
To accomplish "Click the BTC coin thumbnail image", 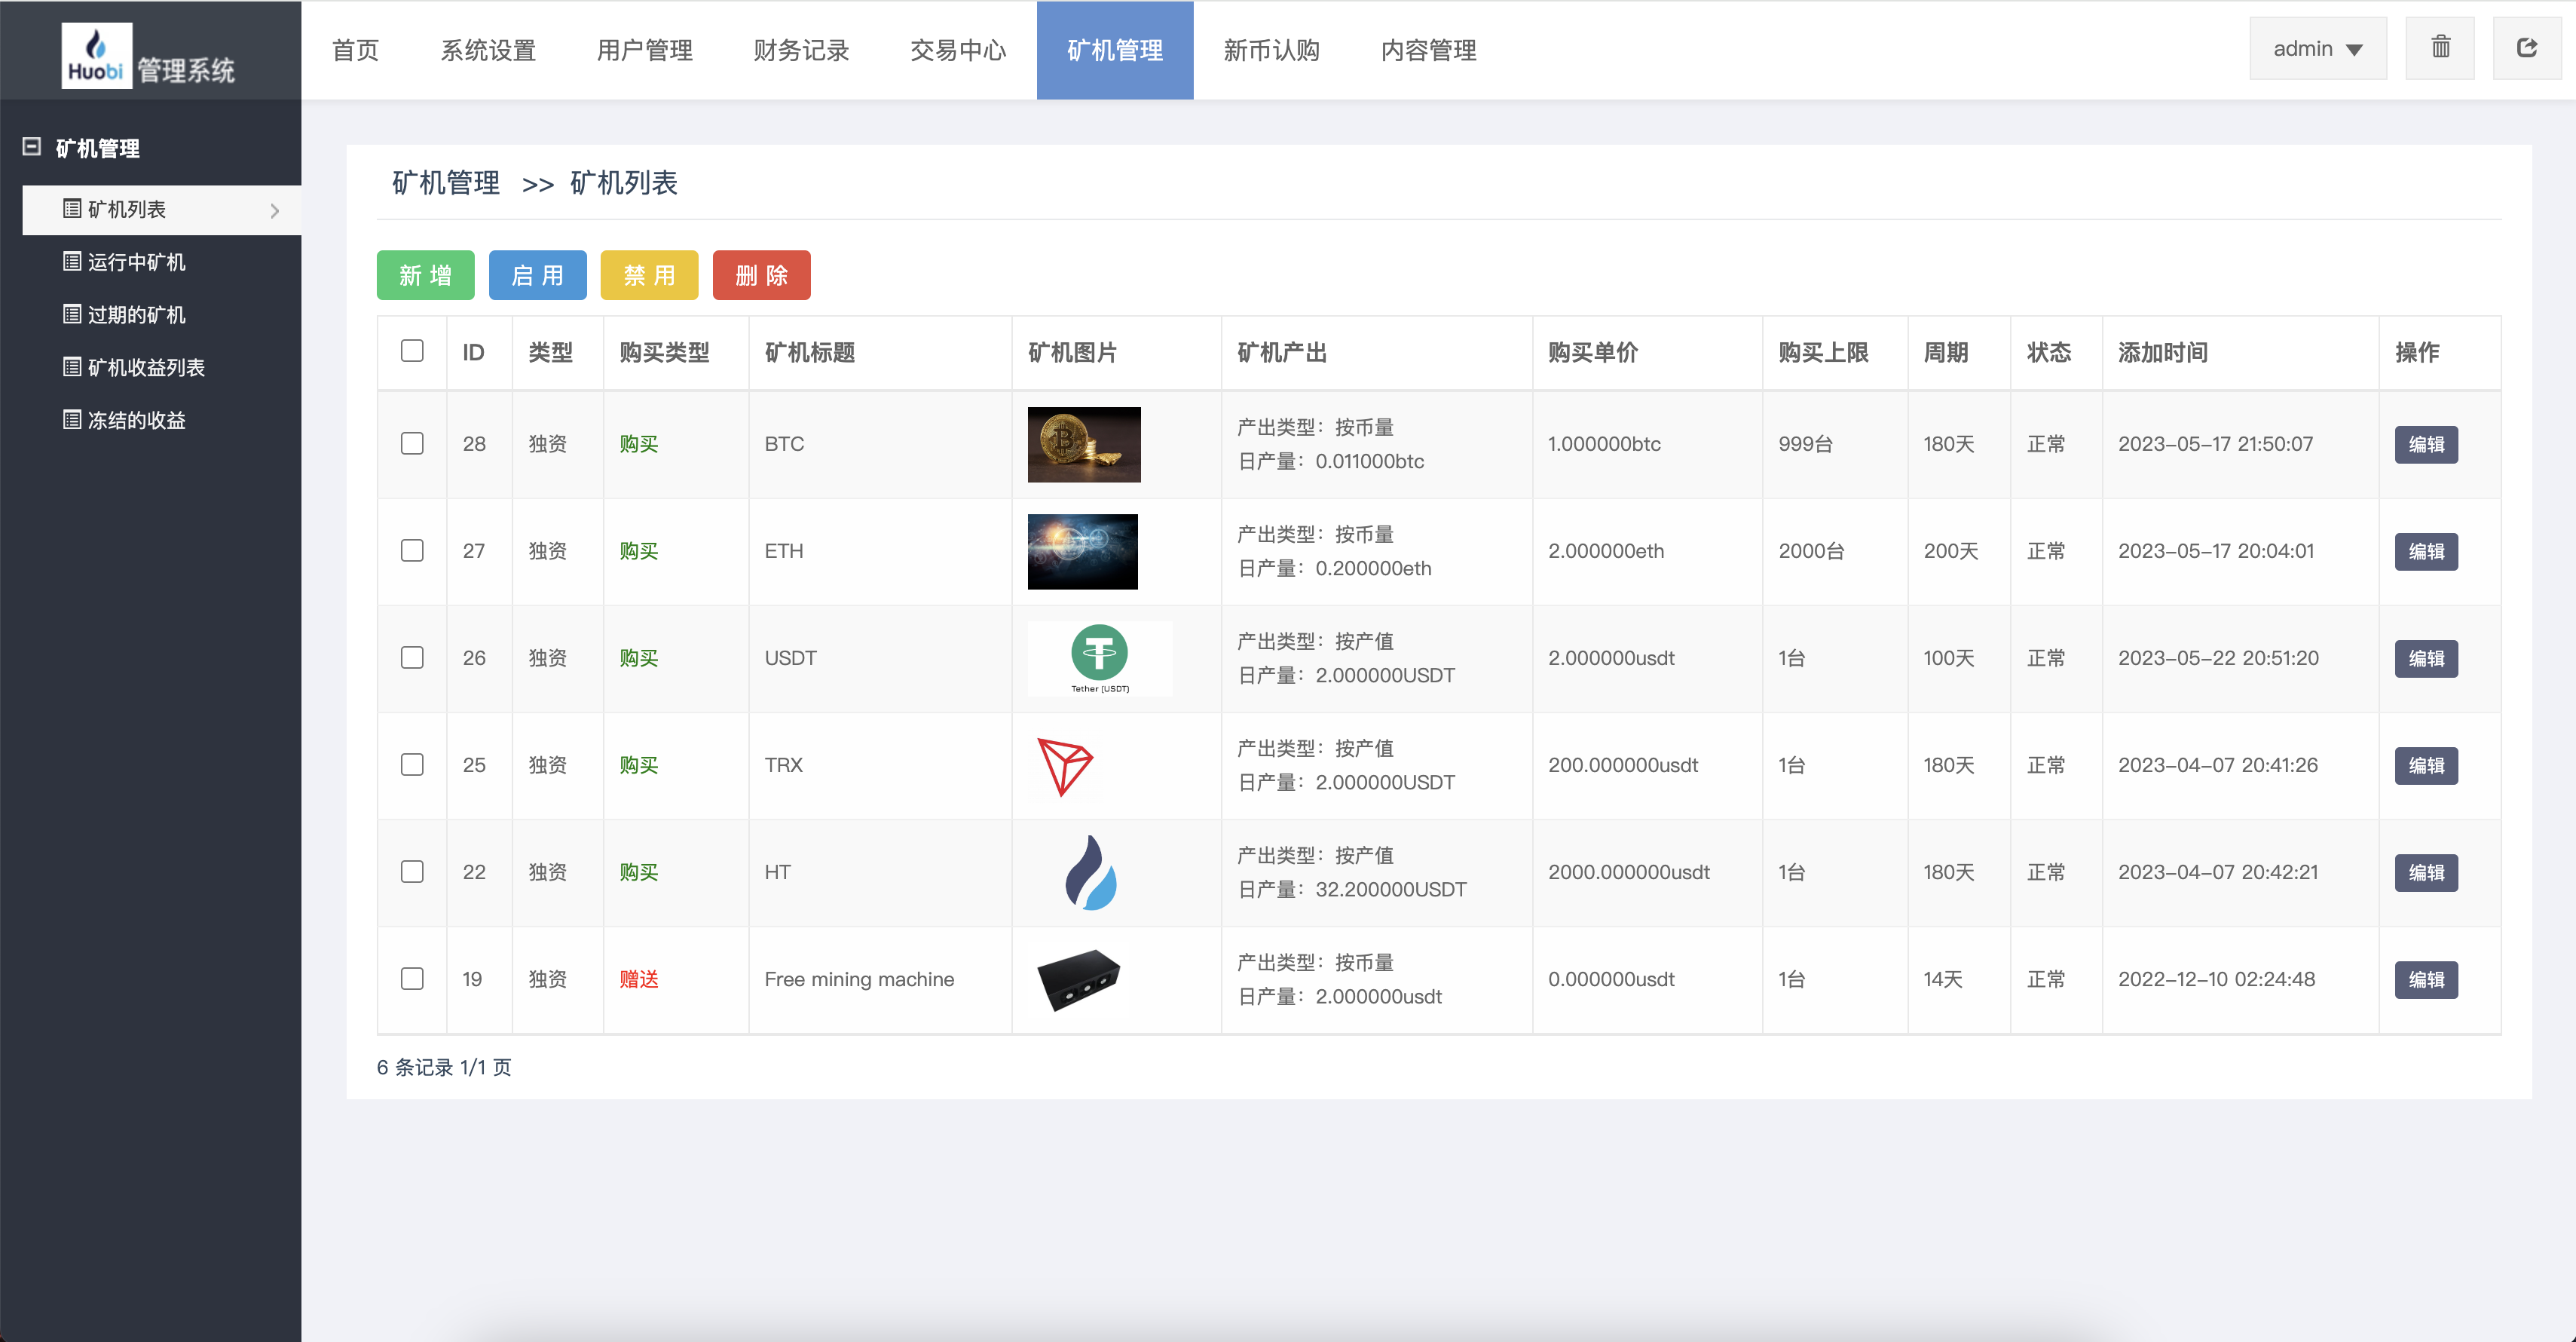I will (1083, 444).
